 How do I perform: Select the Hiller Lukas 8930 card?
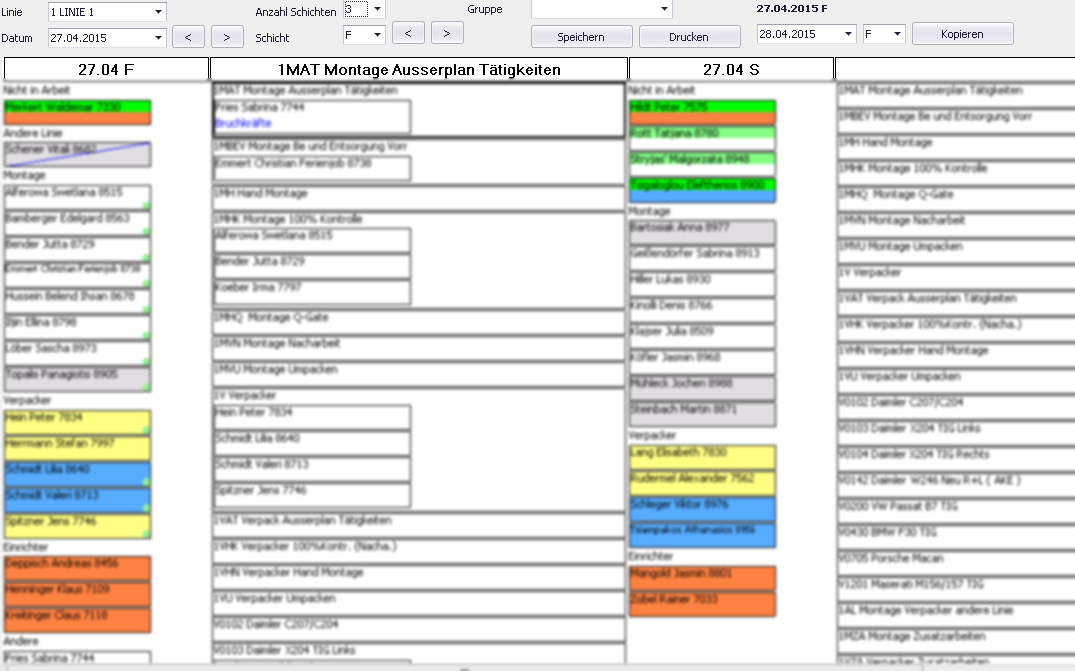(703, 284)
